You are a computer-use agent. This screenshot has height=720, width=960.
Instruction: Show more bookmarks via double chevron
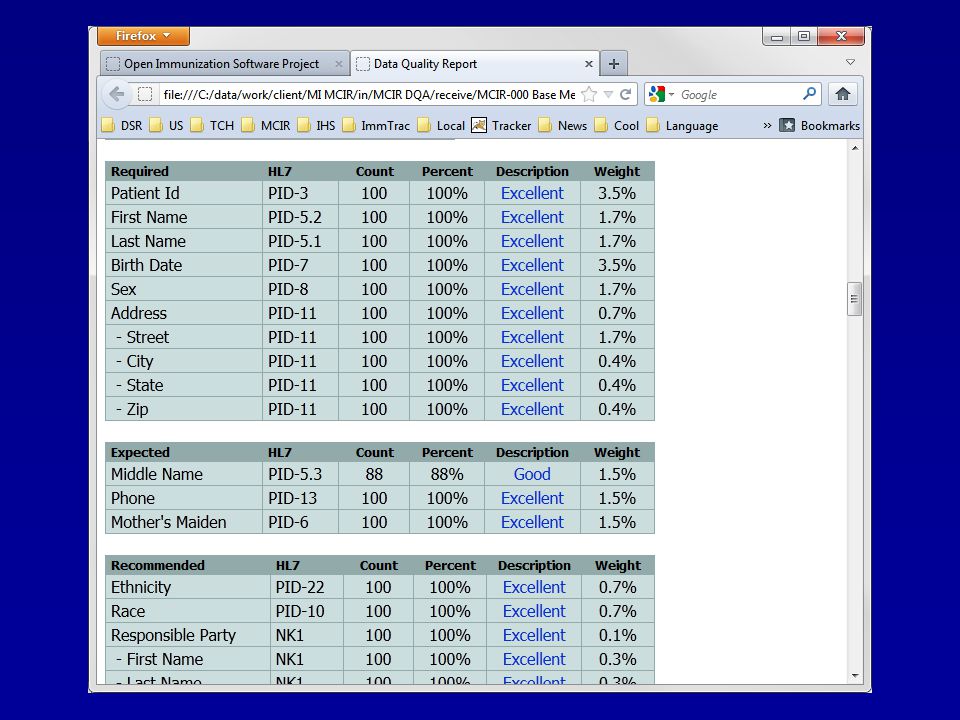[767, 126]
